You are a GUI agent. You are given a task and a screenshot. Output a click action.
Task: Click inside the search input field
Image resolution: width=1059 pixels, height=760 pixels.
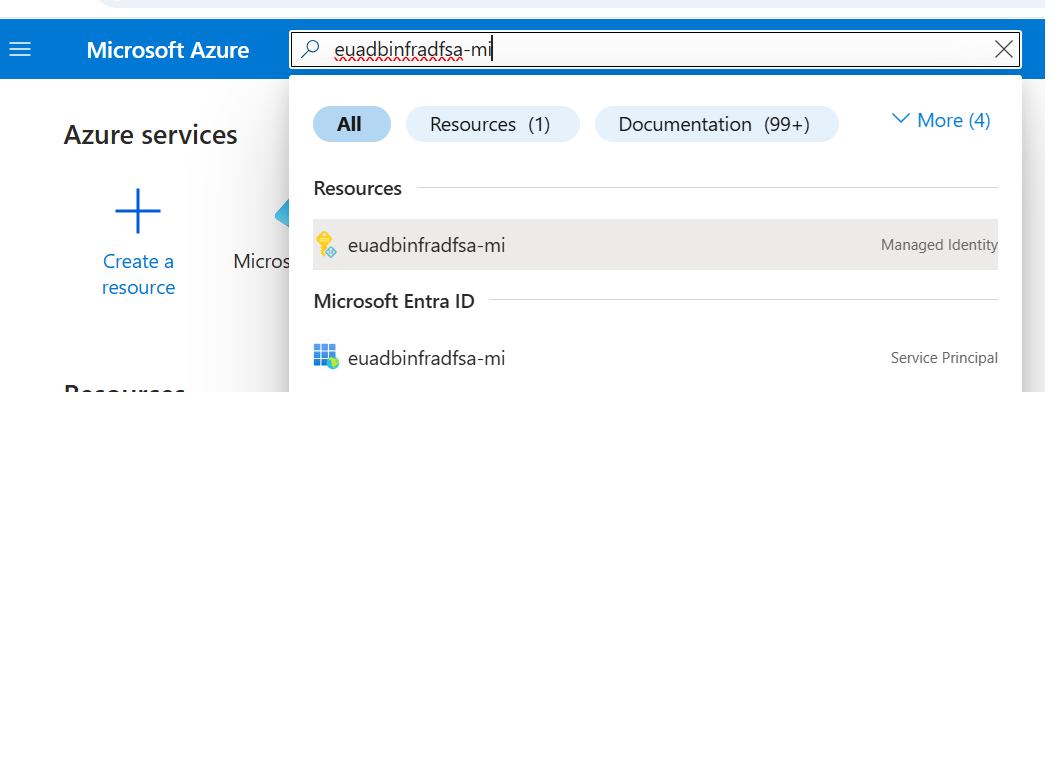coord(600,49)
